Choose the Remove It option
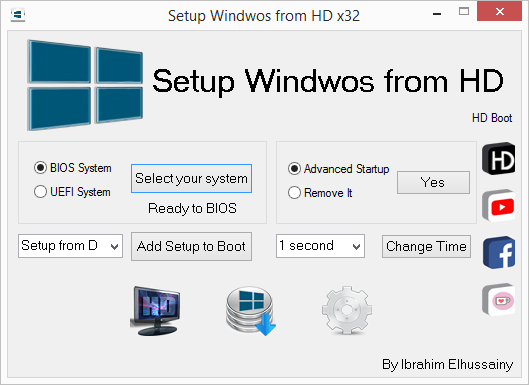Screen dimensions: 529x385 (320, 193)
